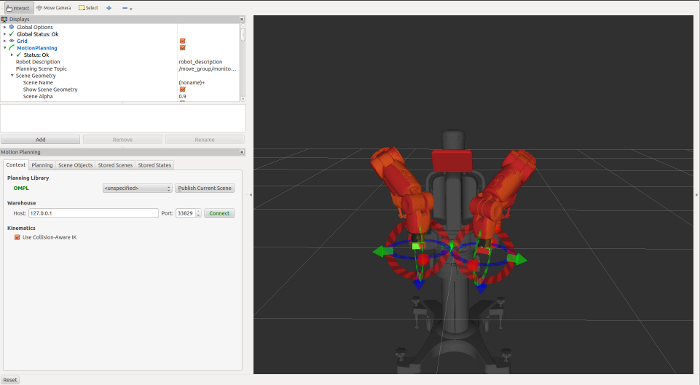Image resolution: width=700 pixels, height=385 pixels.
Task: Click the Warehouse Port number field
Action: pos(185,213)
